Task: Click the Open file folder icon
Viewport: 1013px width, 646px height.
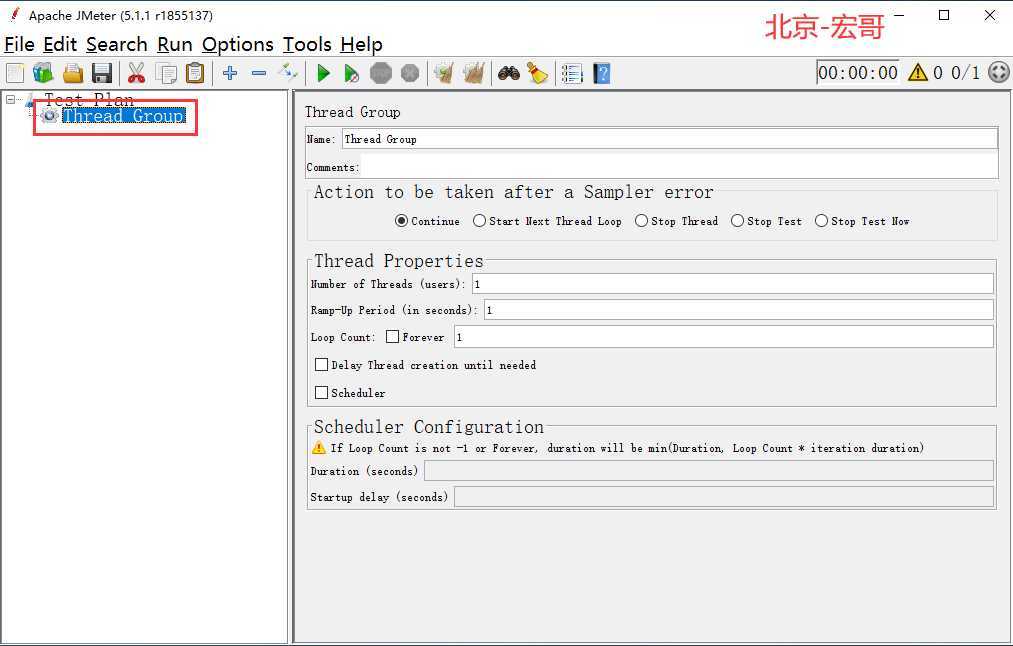Action: pyautogui.click(x=73, y=73)
